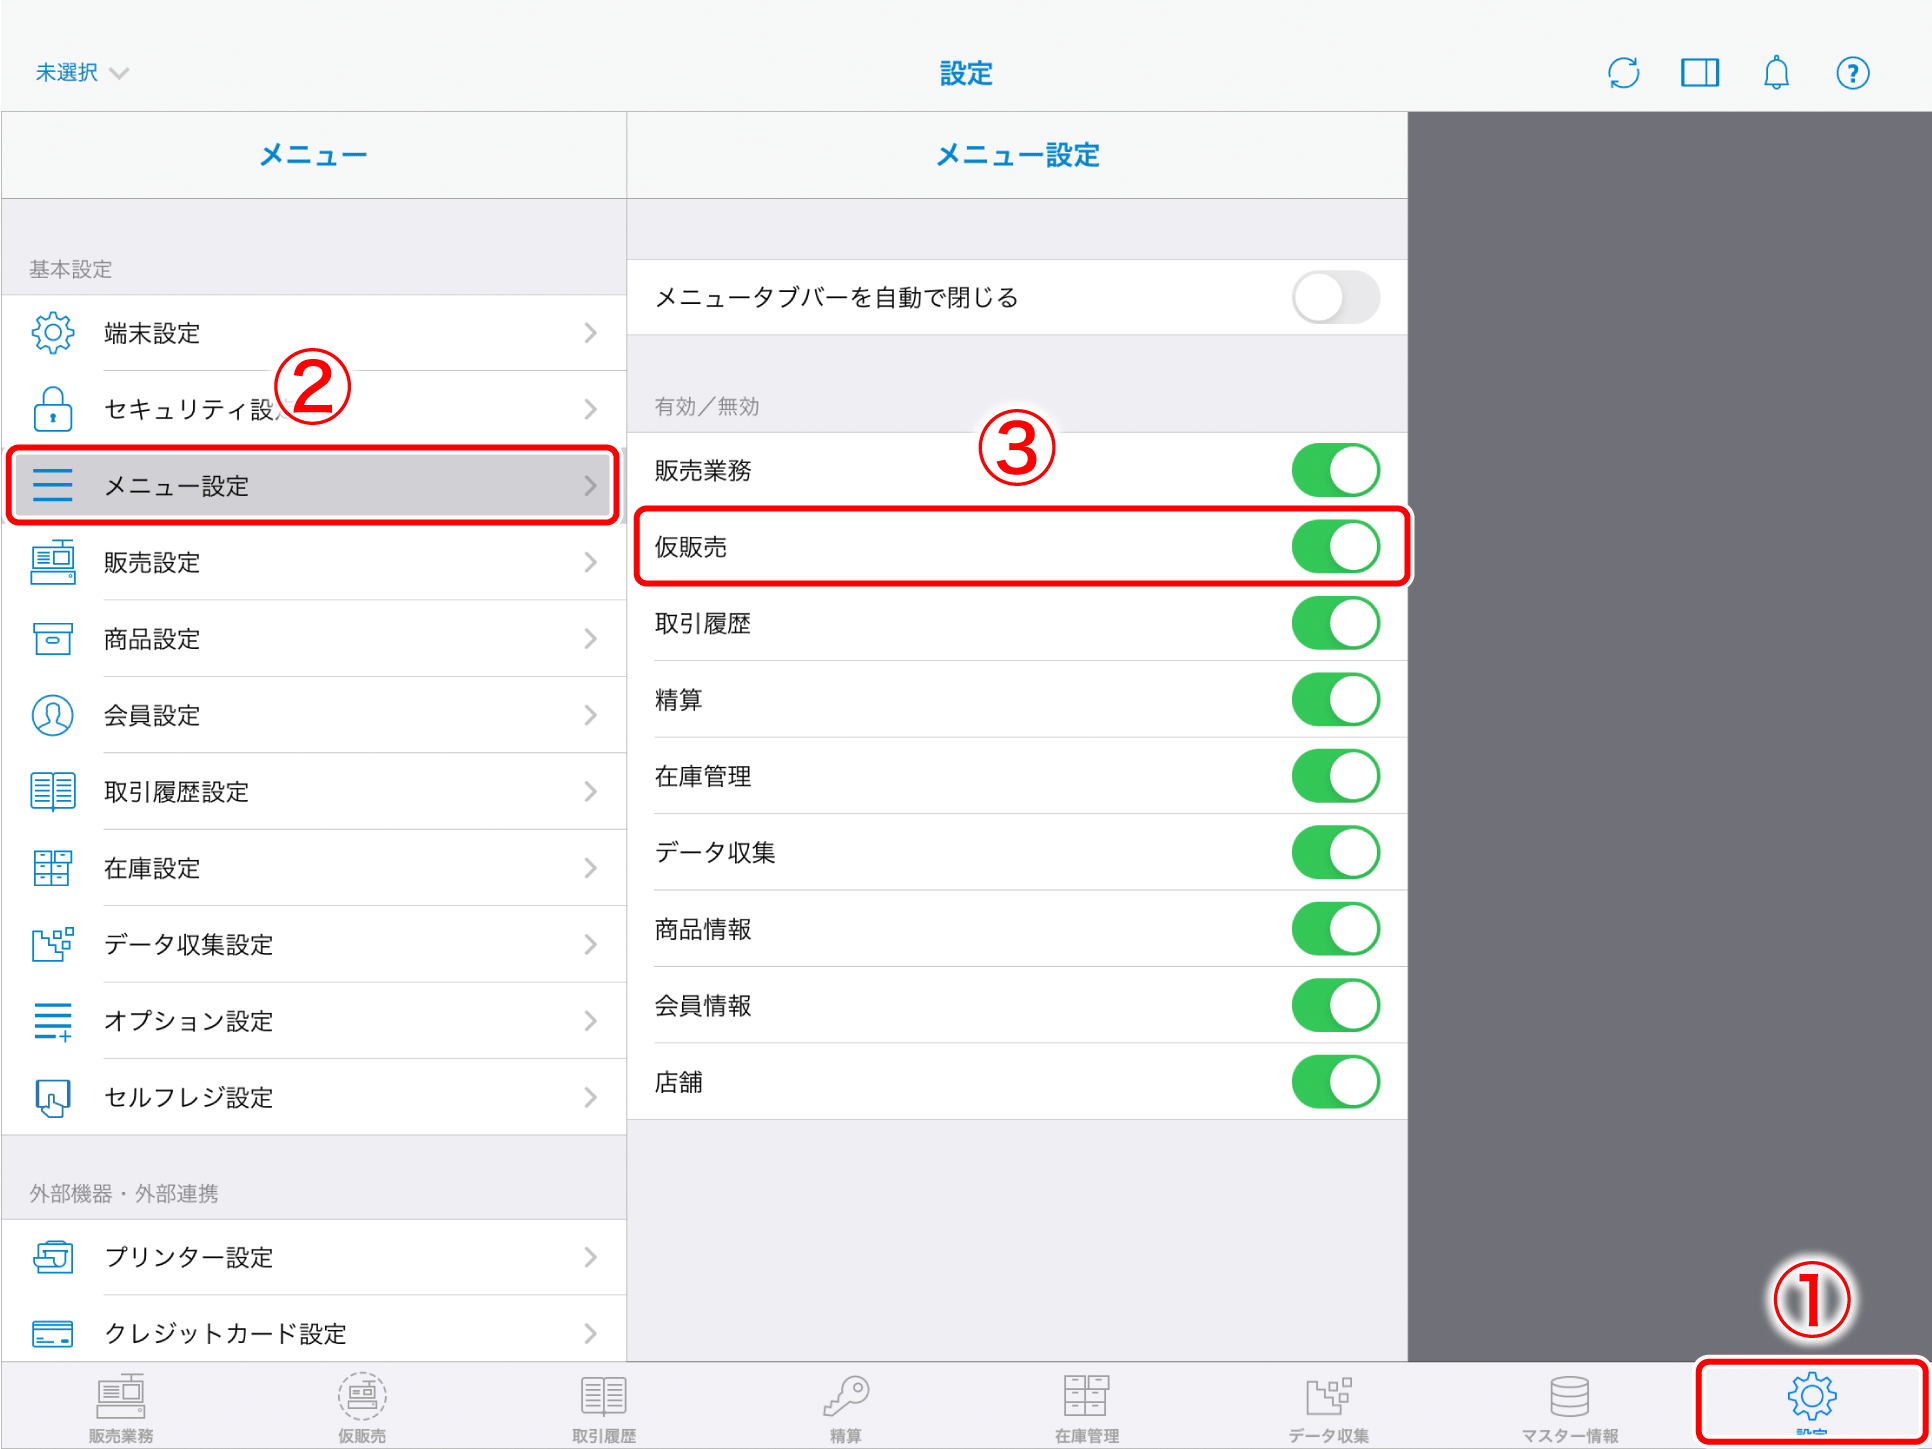The height and width of the screenshot is (1449, 1932).
Task: Open notifications bell icon
Action: click(x=1776, y=73)
